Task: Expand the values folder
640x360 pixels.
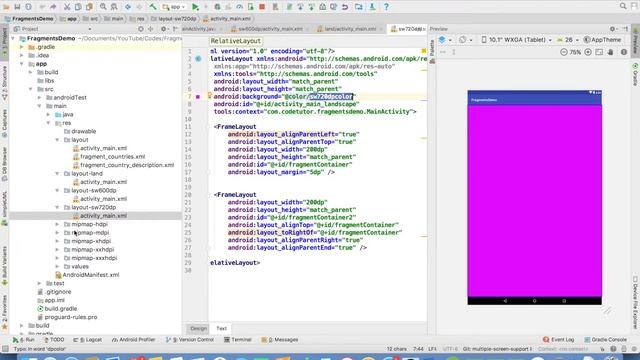Action: (x=57, y=266)
